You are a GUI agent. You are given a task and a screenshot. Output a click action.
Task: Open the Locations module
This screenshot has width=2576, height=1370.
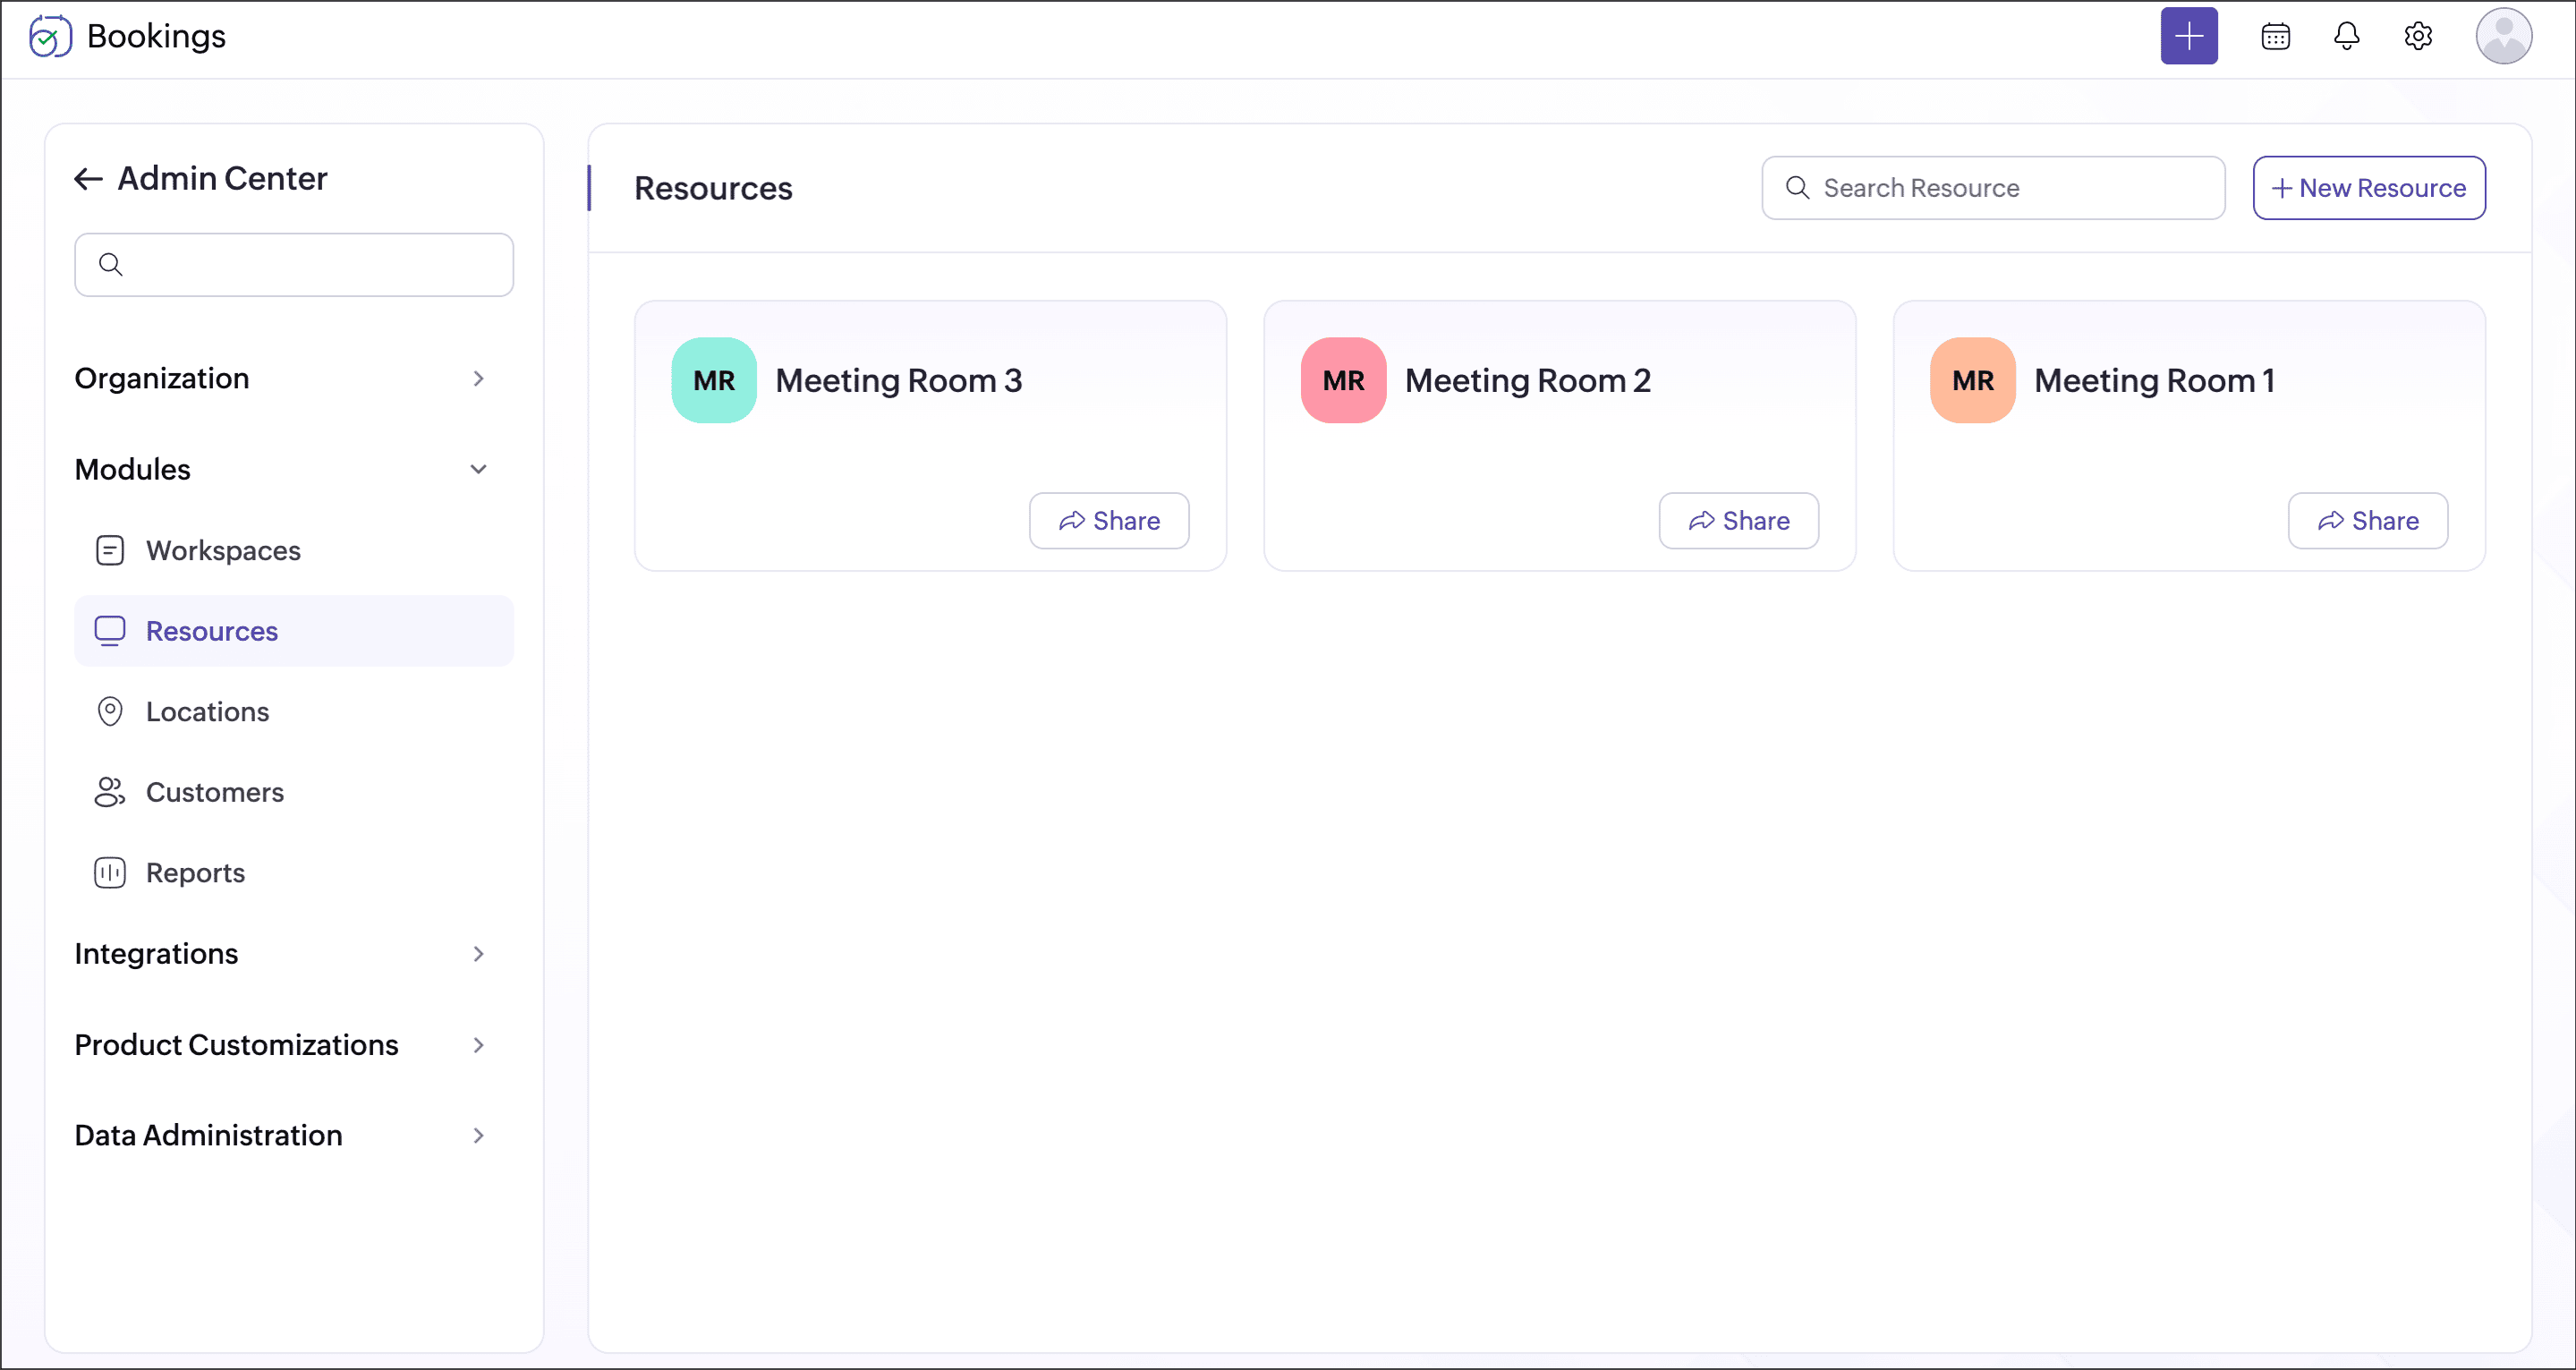pos(293,712)
